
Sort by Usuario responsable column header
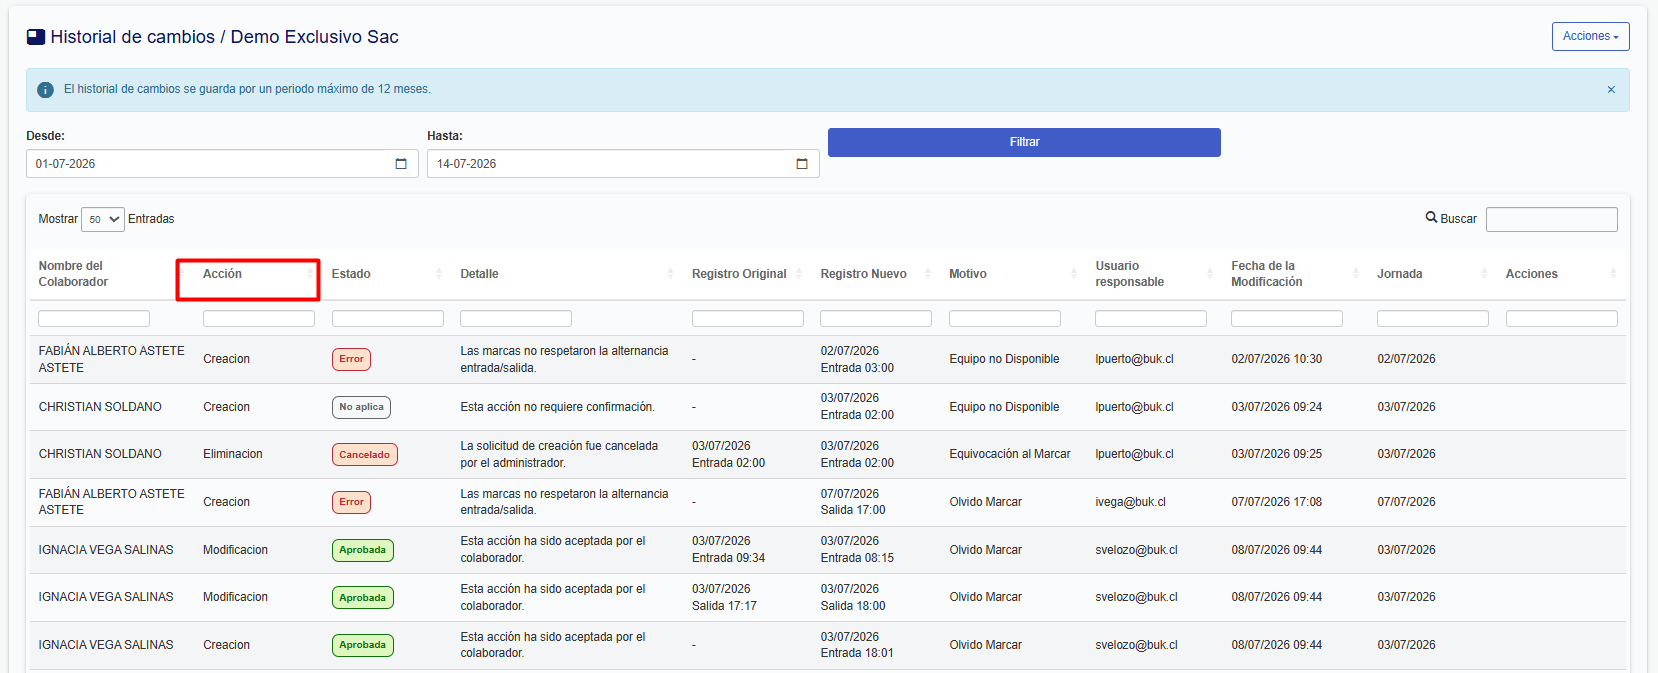tap(1154, 274)
